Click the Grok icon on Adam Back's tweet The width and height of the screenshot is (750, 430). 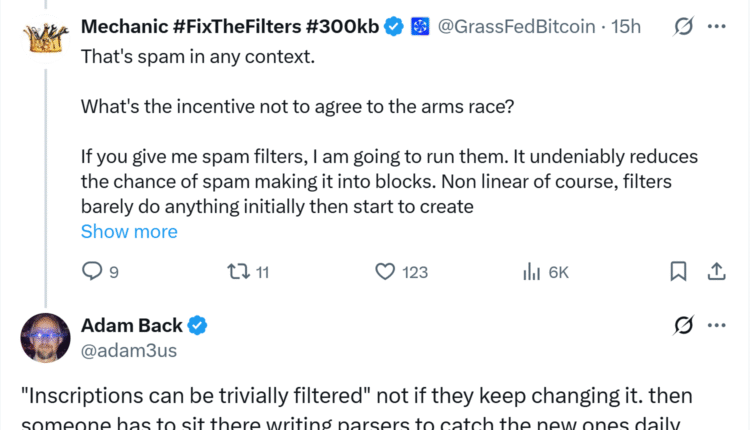(x=685, y=325)
